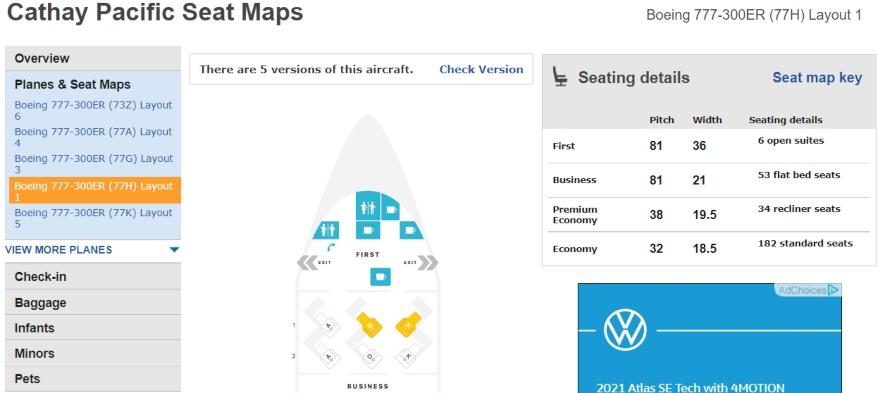The image size is (880, 393).
Task: Select yellow first class seat 1D
Action: pyautogui.click(x=370, y=325)
